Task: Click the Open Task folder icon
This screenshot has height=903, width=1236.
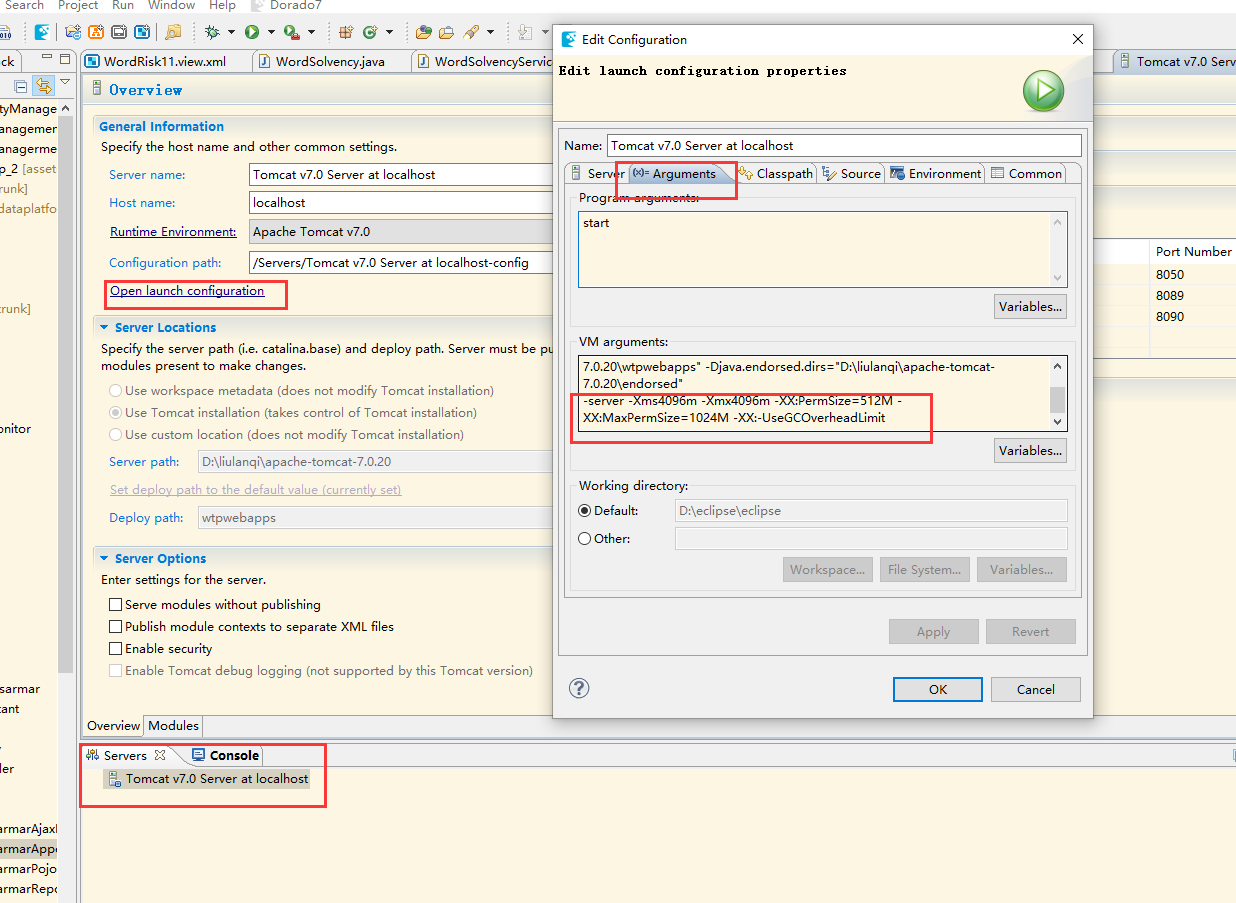Action: click(445, 32)
